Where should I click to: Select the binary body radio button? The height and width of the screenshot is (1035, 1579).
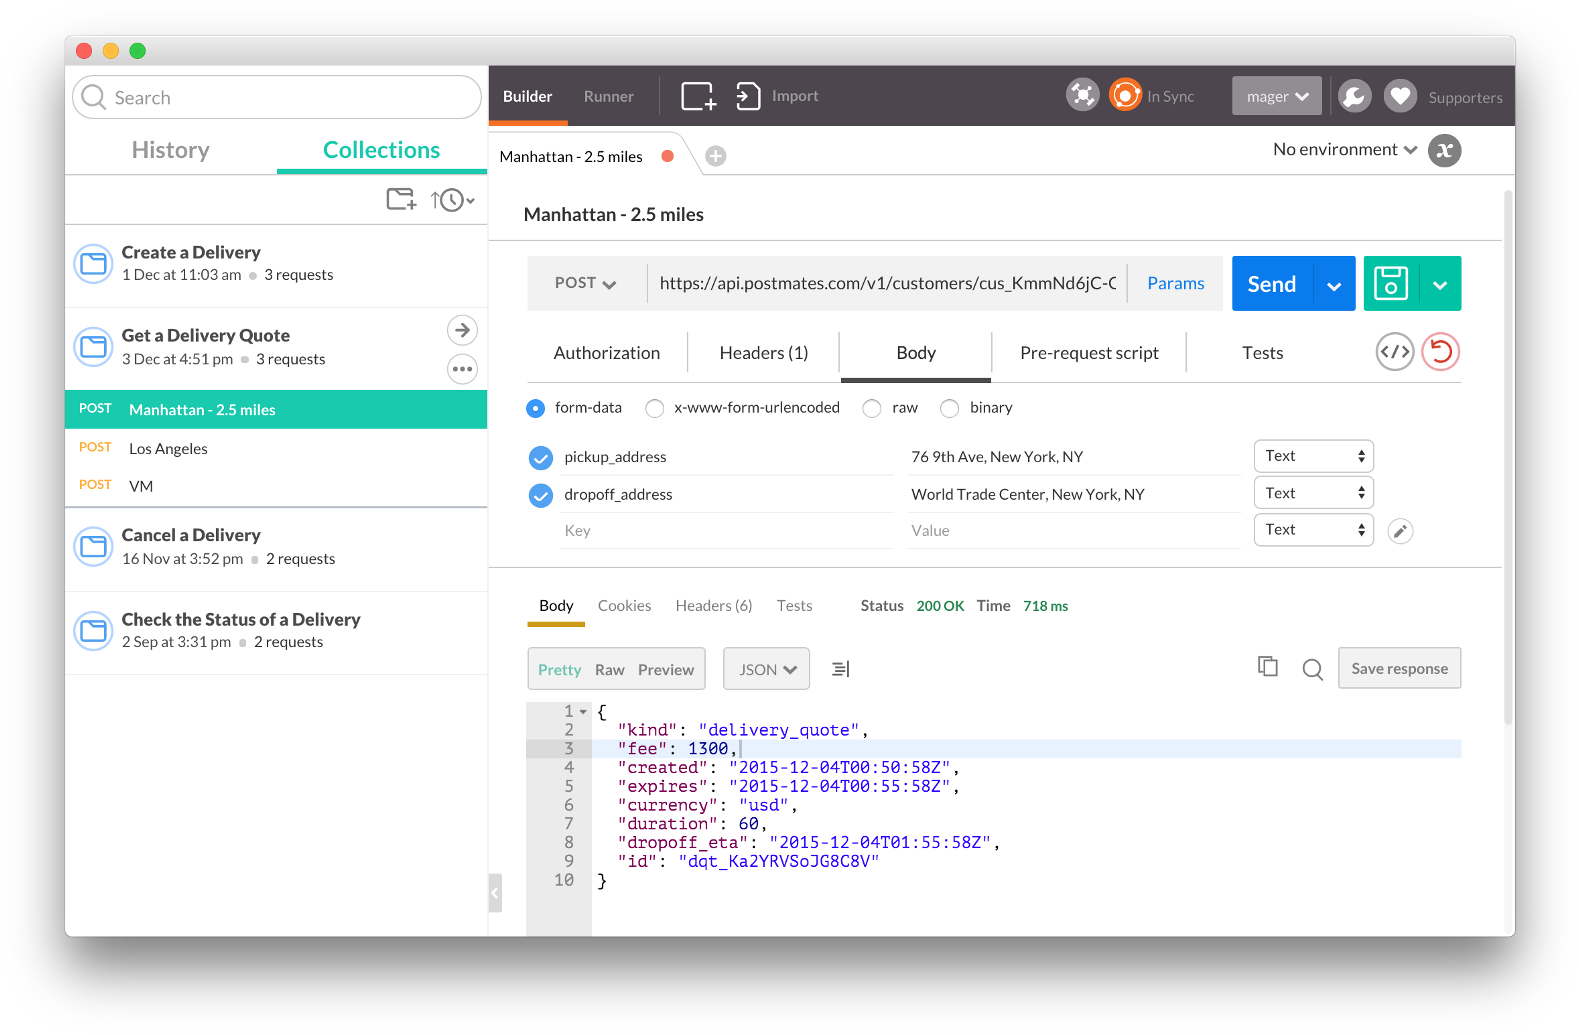pos(950,408)
